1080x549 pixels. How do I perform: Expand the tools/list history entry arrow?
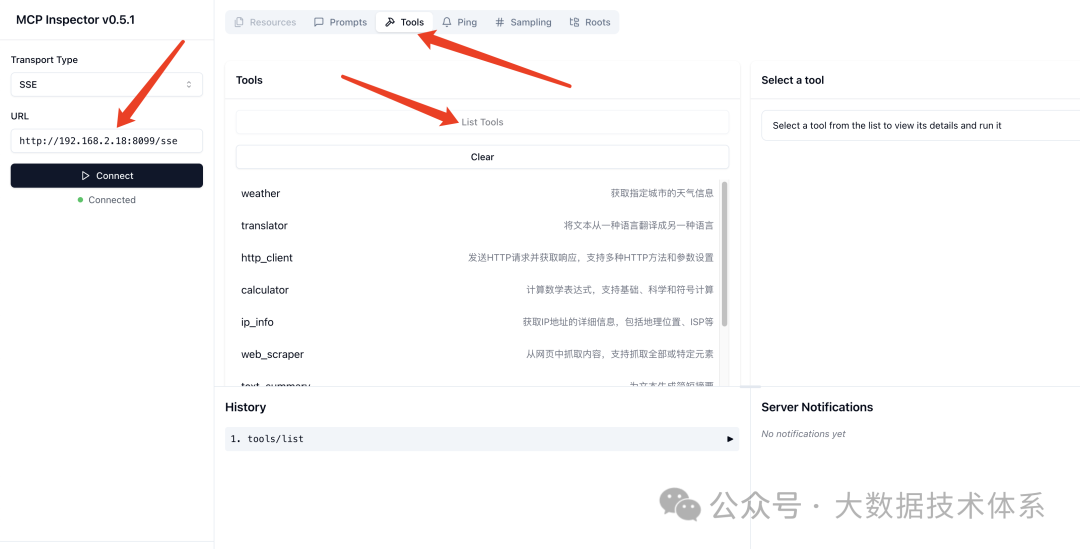pos(730,439)
